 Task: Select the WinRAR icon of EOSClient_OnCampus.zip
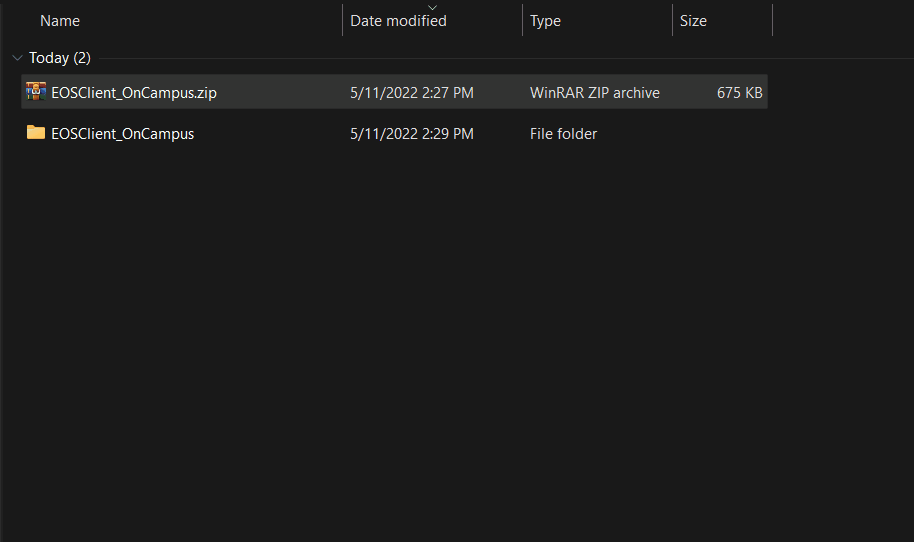click(36, 92)
